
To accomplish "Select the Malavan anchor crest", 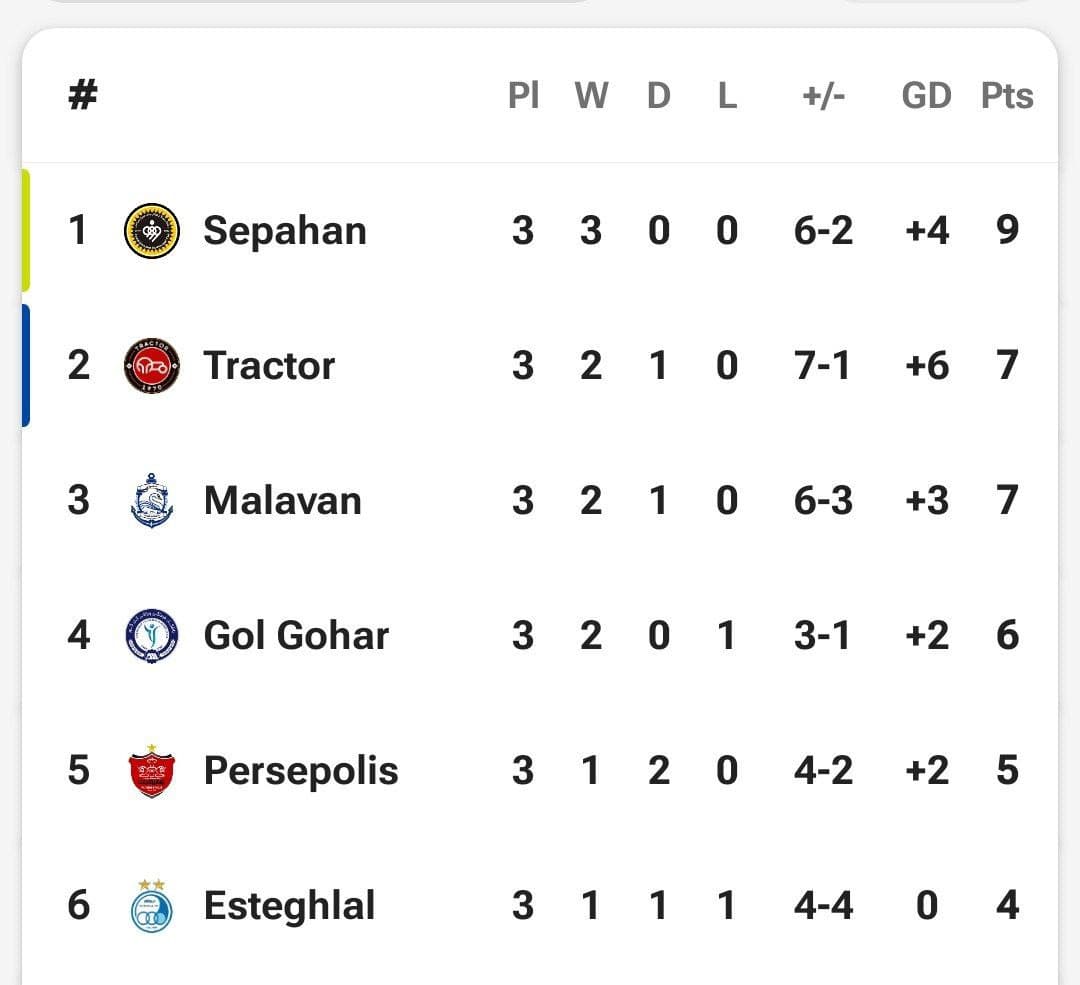I will click(x=152, y=501).
